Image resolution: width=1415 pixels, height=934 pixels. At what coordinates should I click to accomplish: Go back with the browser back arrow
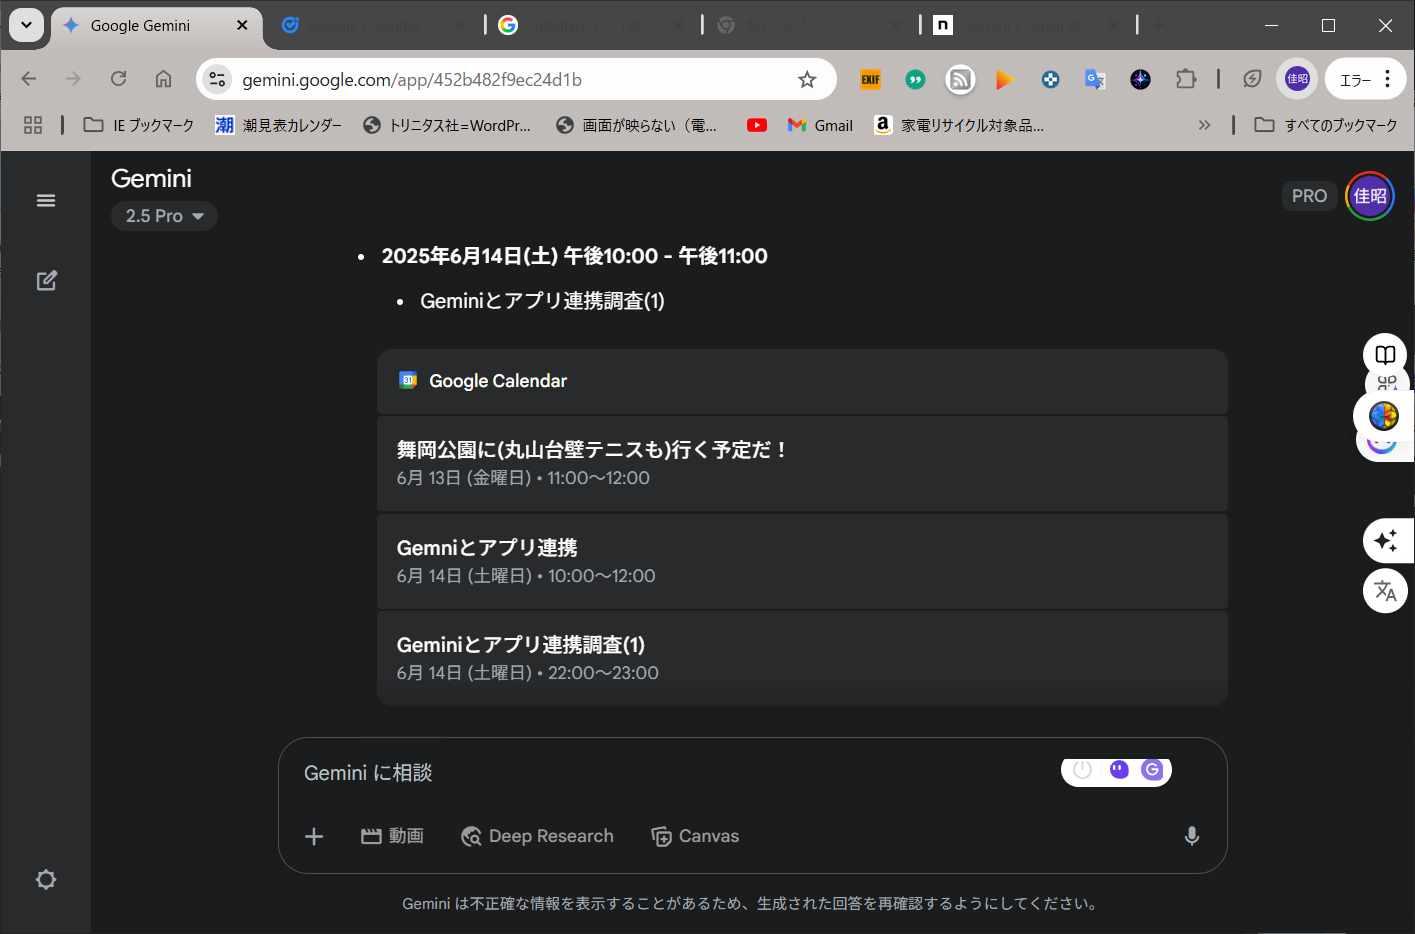[29, 79]
